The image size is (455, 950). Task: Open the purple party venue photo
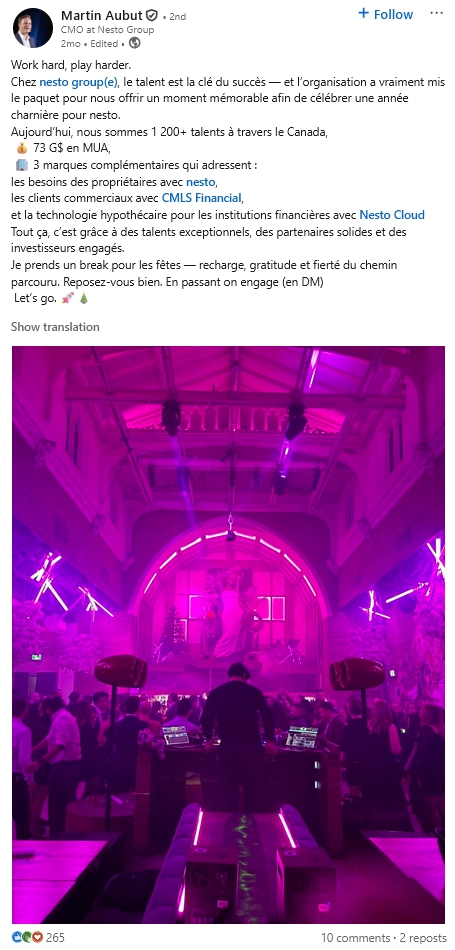click(228, 634)
